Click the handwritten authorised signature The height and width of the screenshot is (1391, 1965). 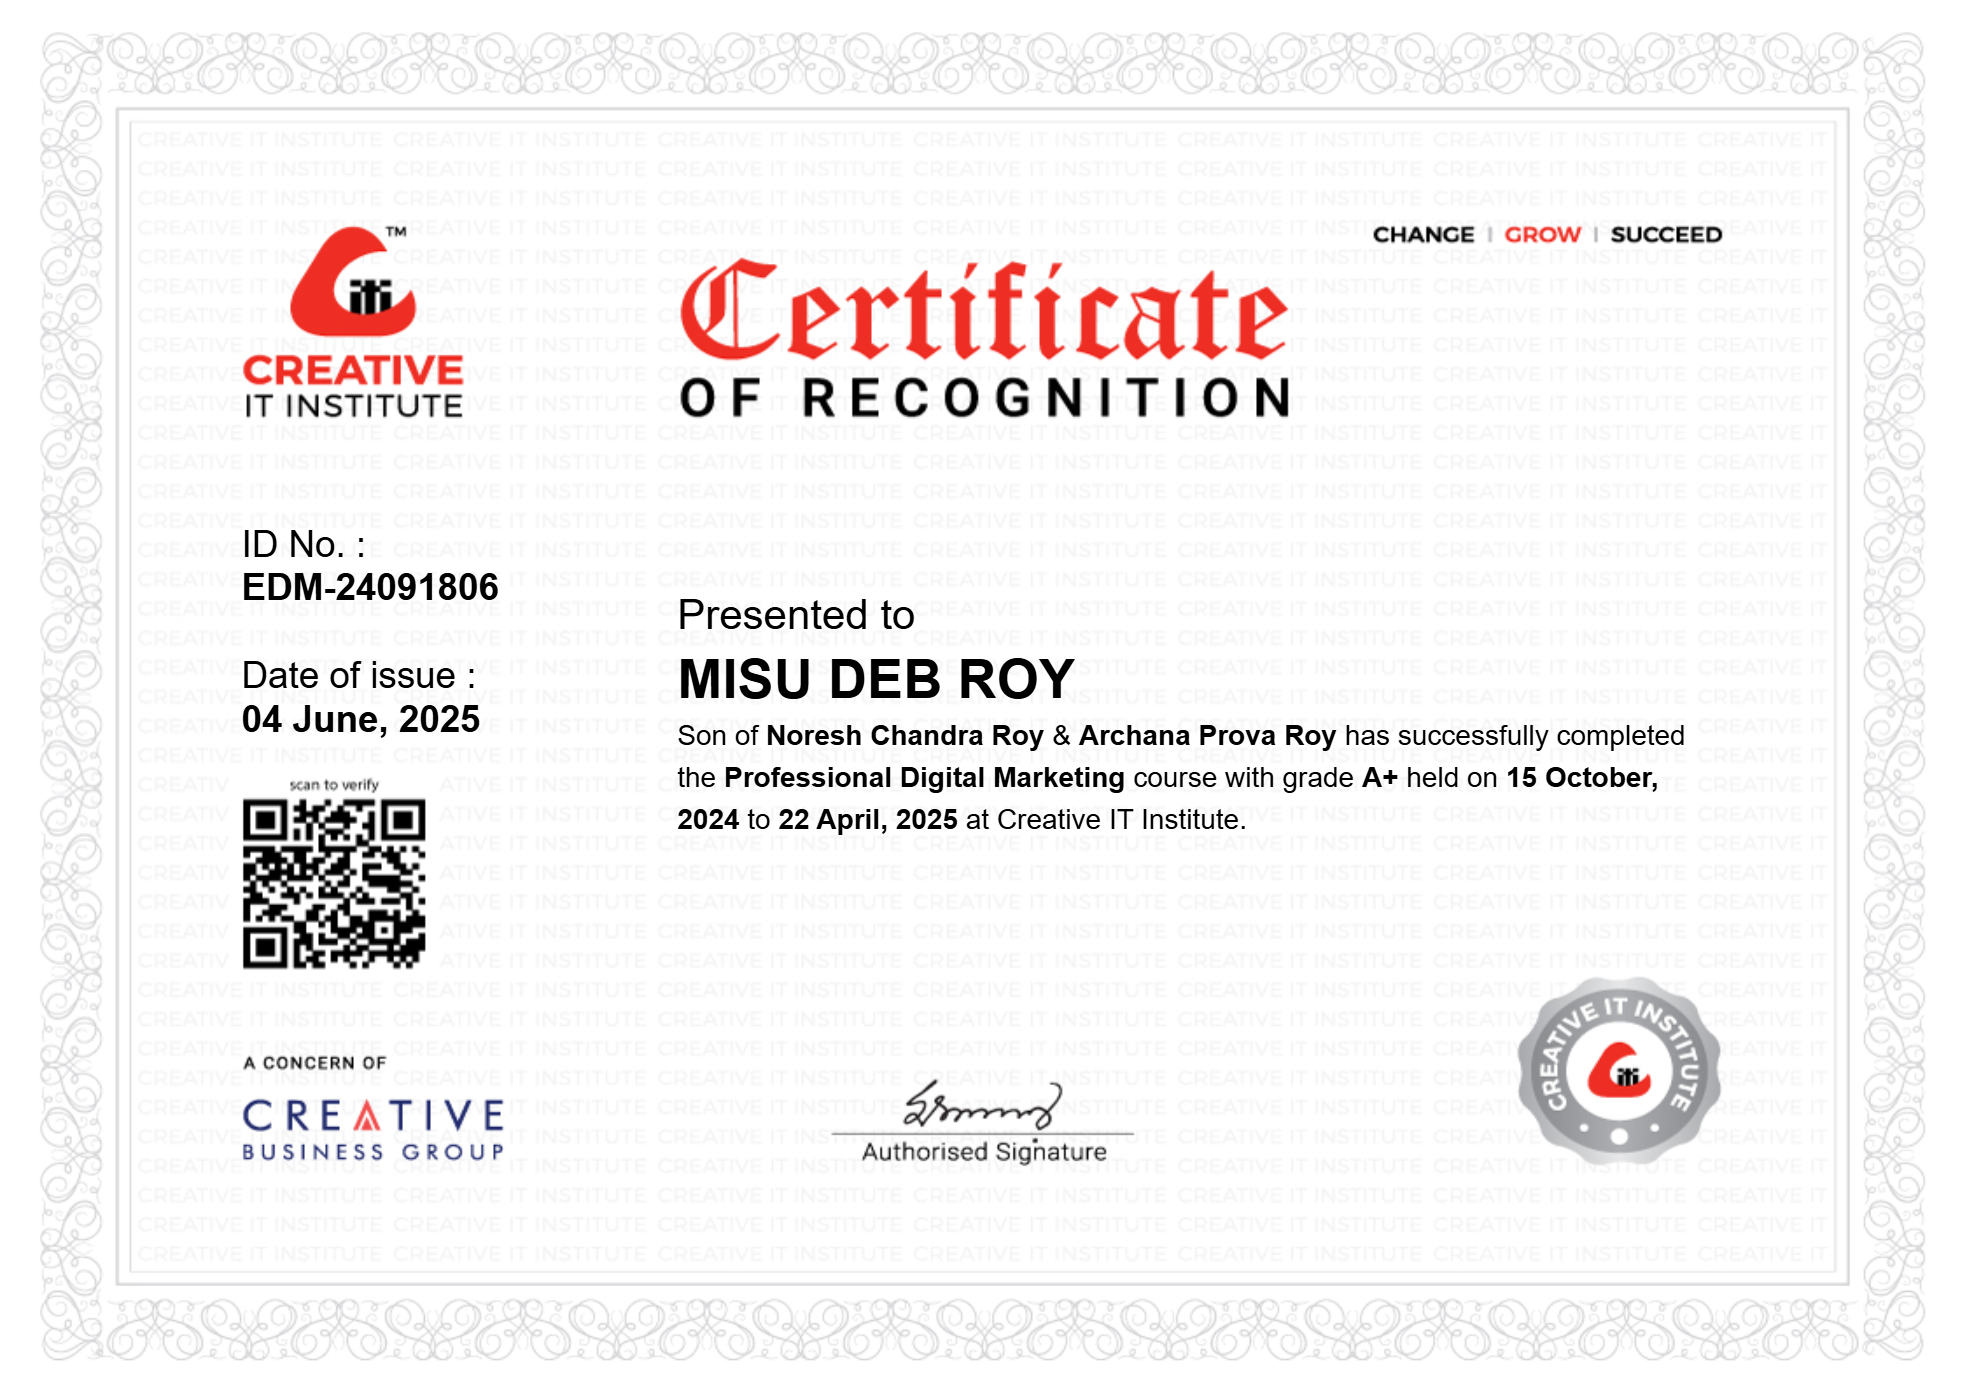982,1106
